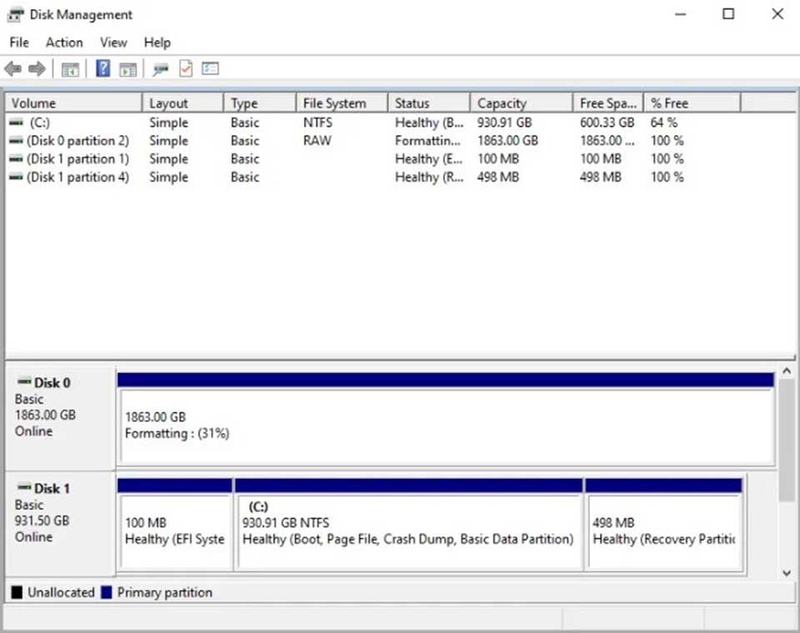Open the Help menu
Screen dimensions: 800x633
coord(157,42)
